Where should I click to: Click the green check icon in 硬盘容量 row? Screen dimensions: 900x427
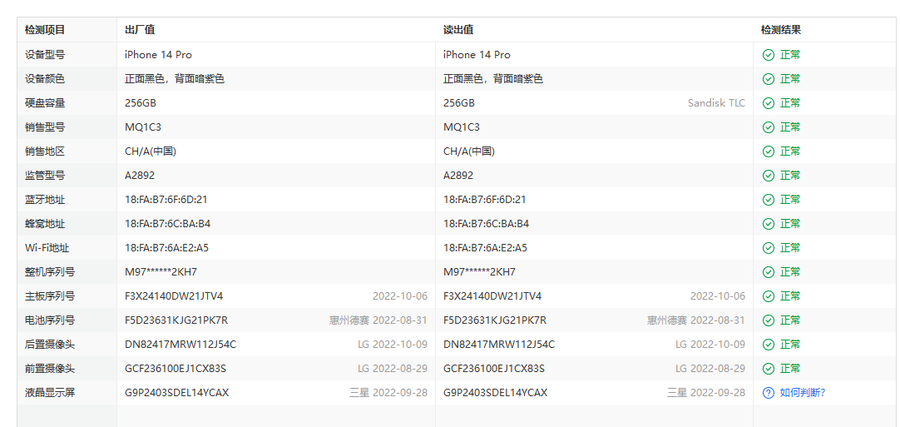768,103
